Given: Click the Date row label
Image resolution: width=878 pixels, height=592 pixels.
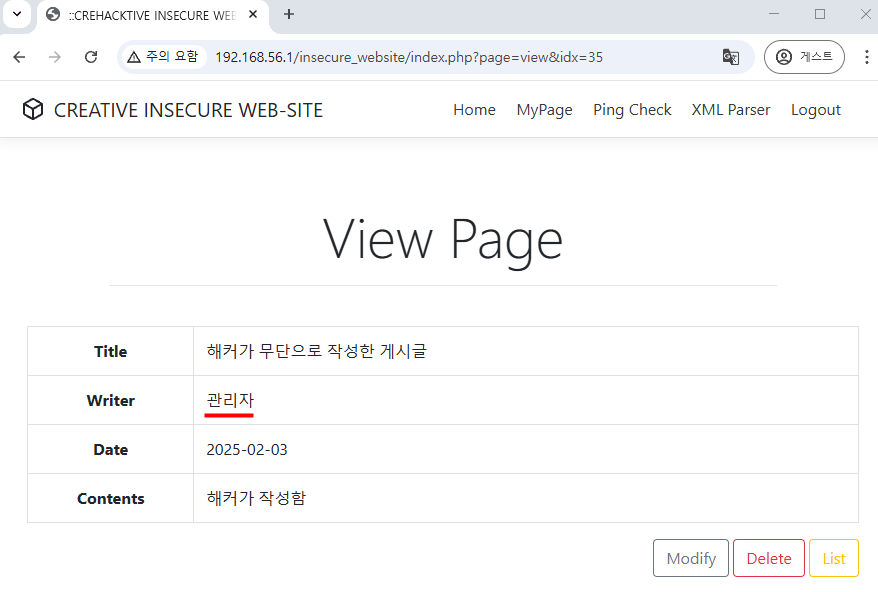Looking at the screenshot, I should 110,450.
